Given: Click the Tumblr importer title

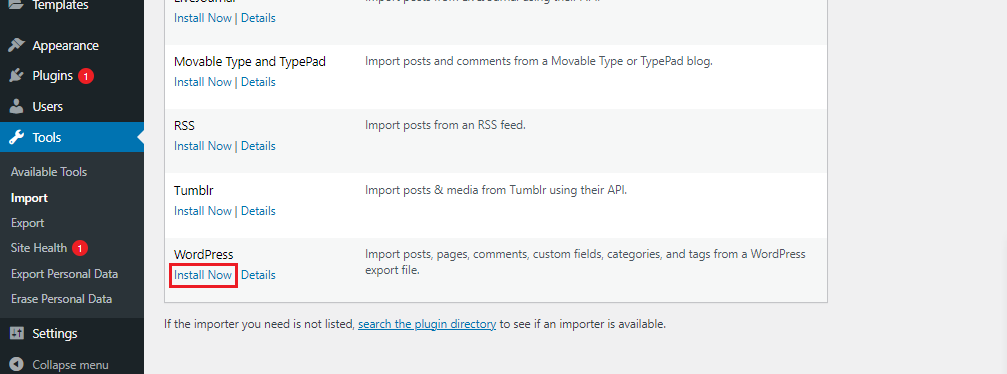Looking at the screenshot, I should point(194,191).
